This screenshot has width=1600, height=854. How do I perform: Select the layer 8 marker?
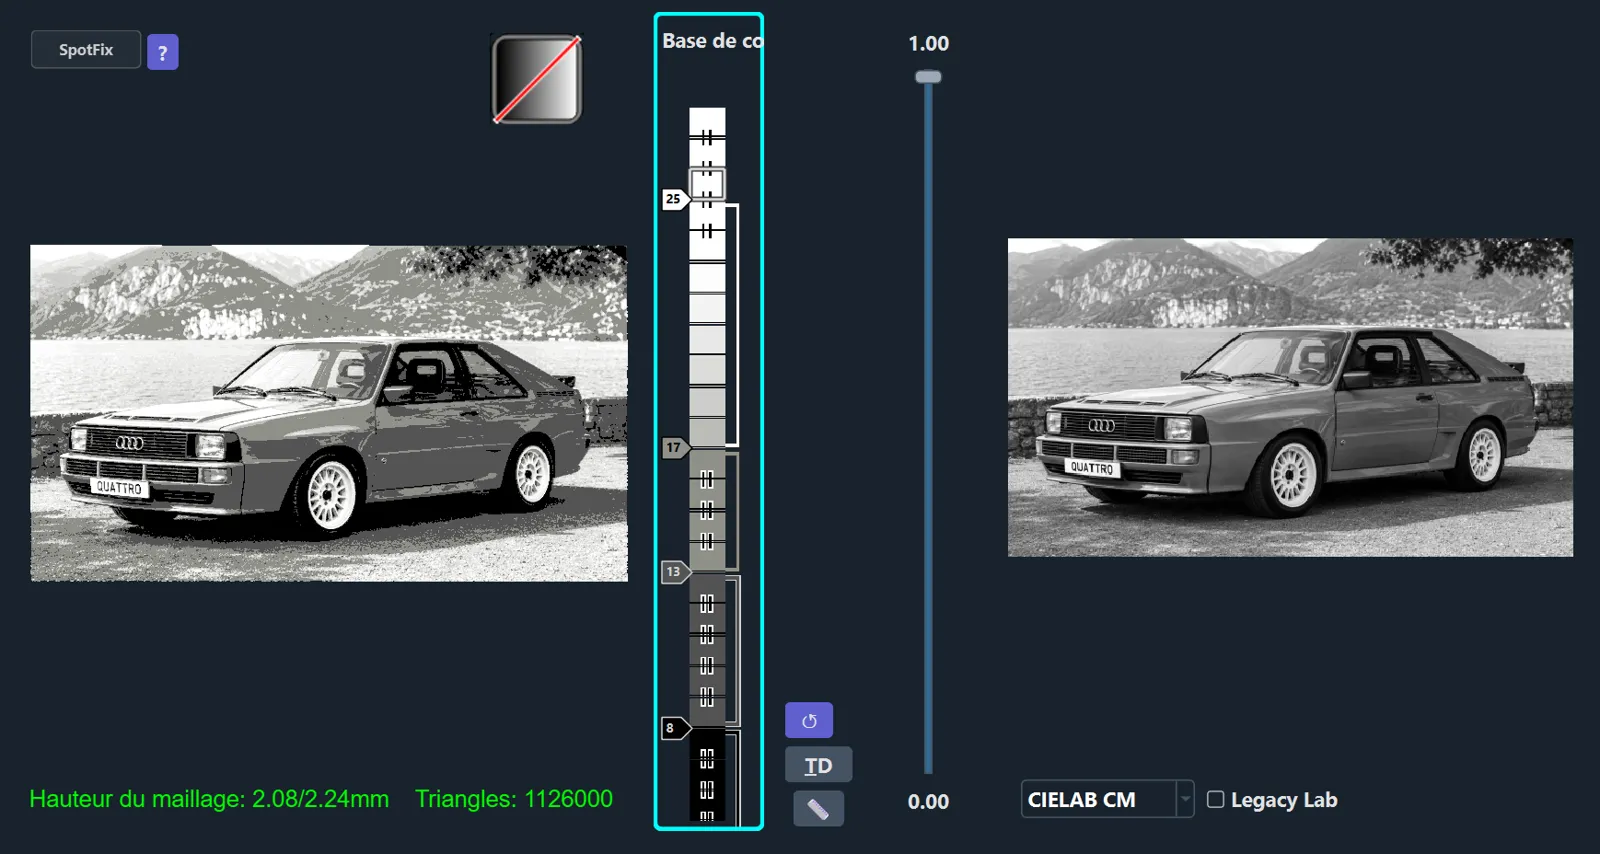[675, 728]
